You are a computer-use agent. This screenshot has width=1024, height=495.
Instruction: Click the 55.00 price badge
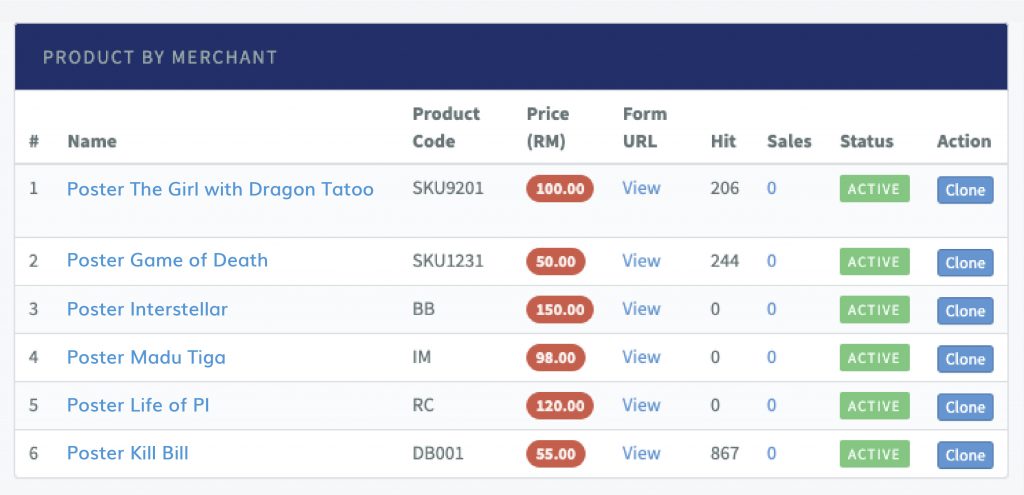point(556,454)
